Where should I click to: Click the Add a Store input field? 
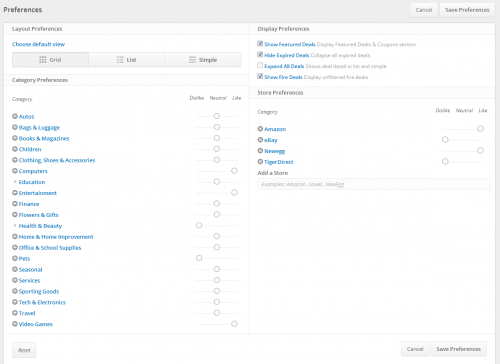(x=374, y=184)
